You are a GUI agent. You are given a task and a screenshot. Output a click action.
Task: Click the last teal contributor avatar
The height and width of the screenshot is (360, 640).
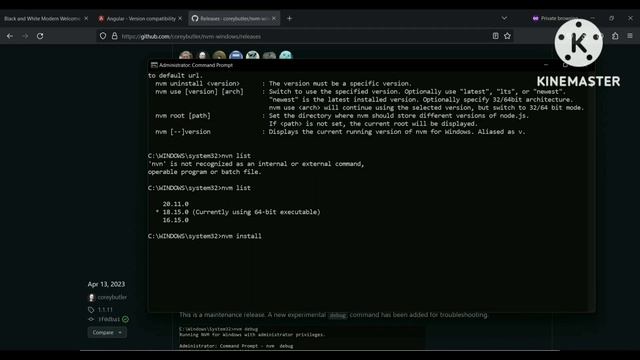(x=286, y=56)
